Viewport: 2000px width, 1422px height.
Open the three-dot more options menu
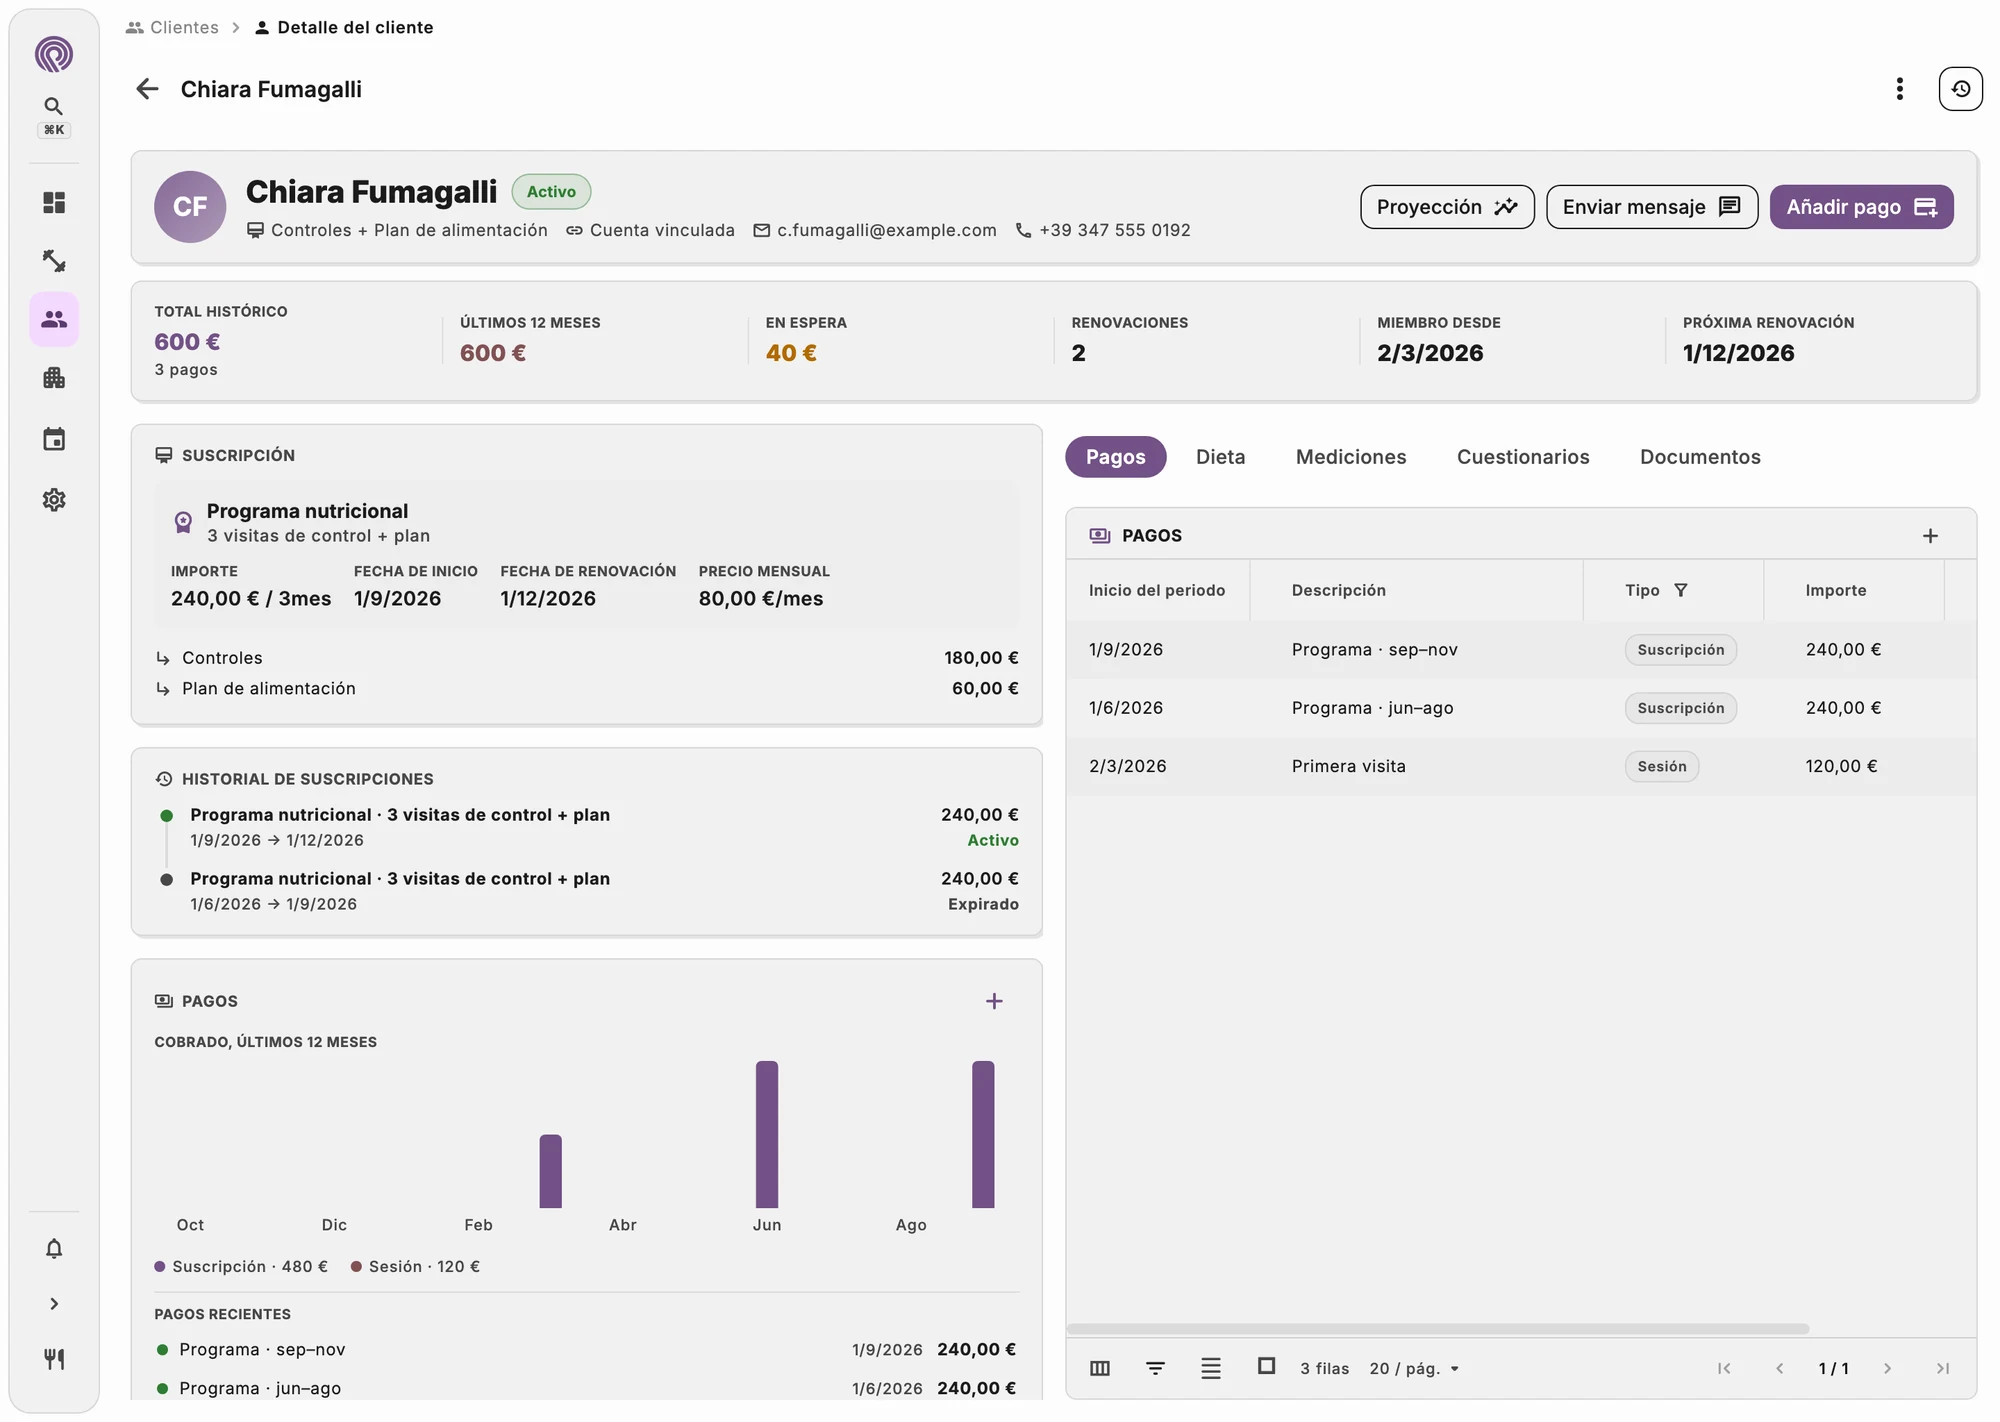coord(1899,89)
